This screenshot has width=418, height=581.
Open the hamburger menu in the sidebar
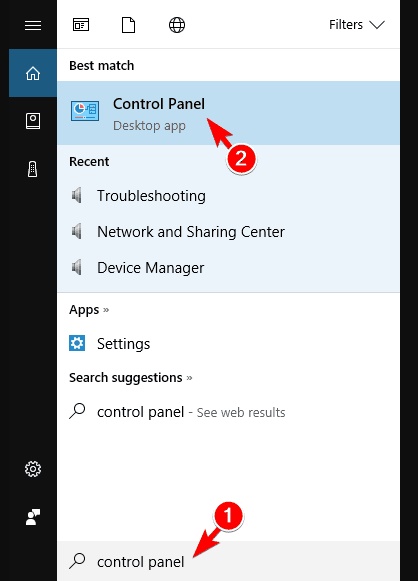point(33,25)
